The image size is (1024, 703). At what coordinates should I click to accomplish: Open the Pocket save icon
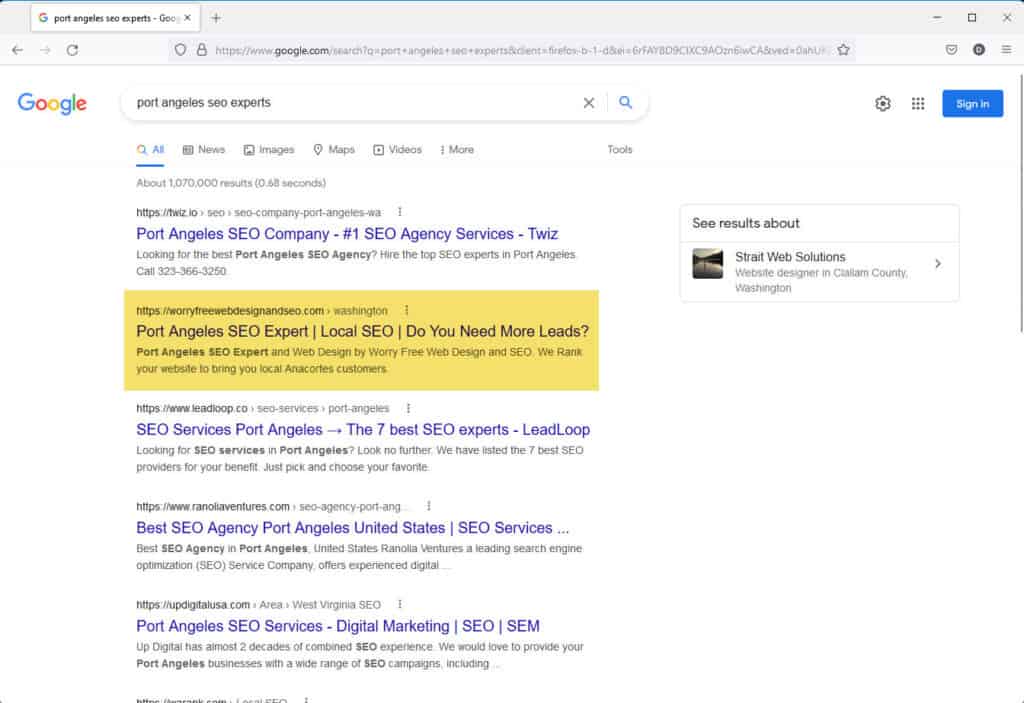coord(952,50)
